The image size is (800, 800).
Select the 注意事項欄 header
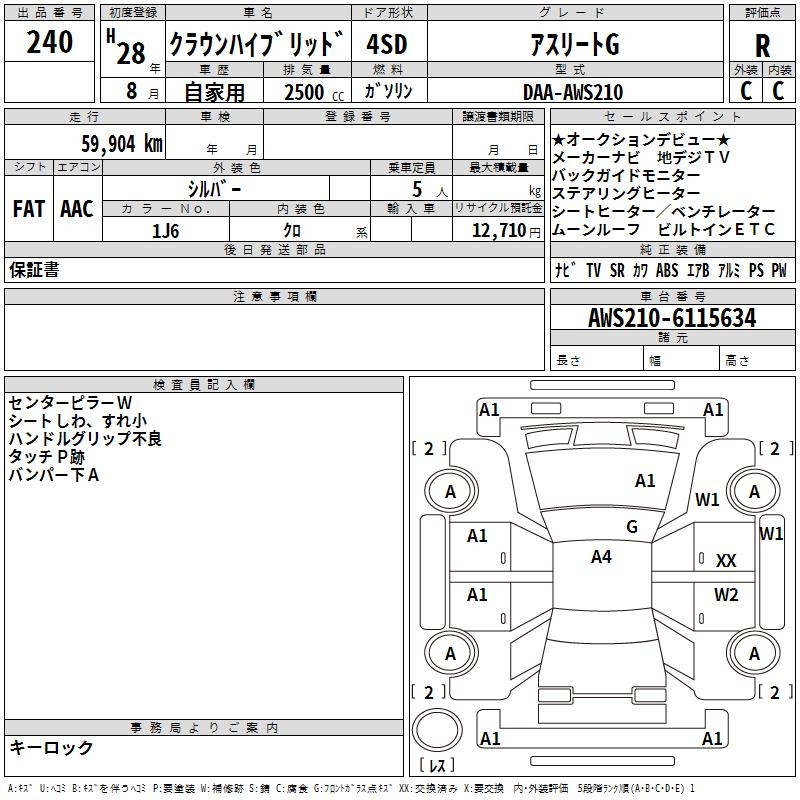274,296
